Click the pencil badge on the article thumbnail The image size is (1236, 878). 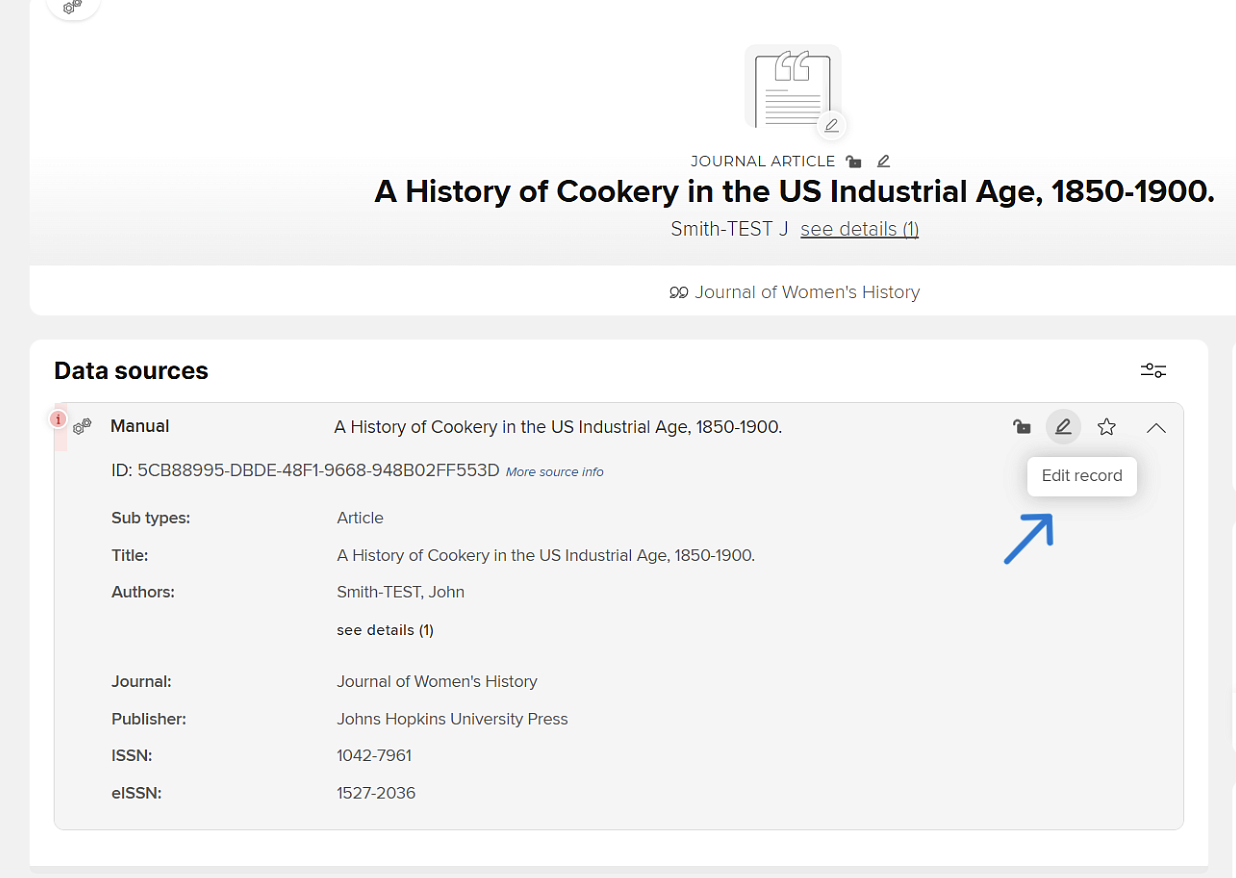point(831,126)
